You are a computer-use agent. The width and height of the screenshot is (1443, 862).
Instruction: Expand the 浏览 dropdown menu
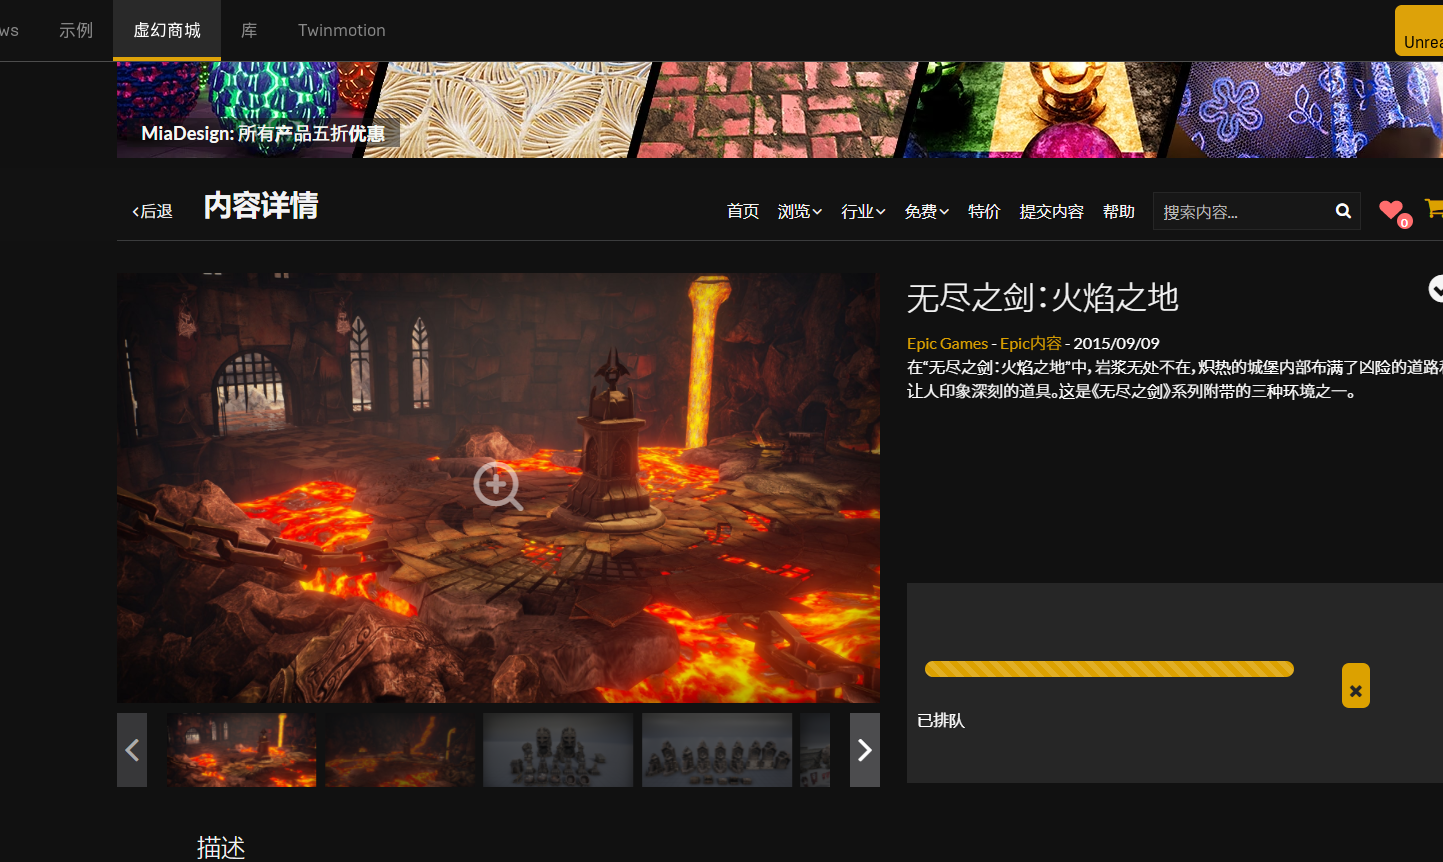pyautogui.click(x=800, y=211)
